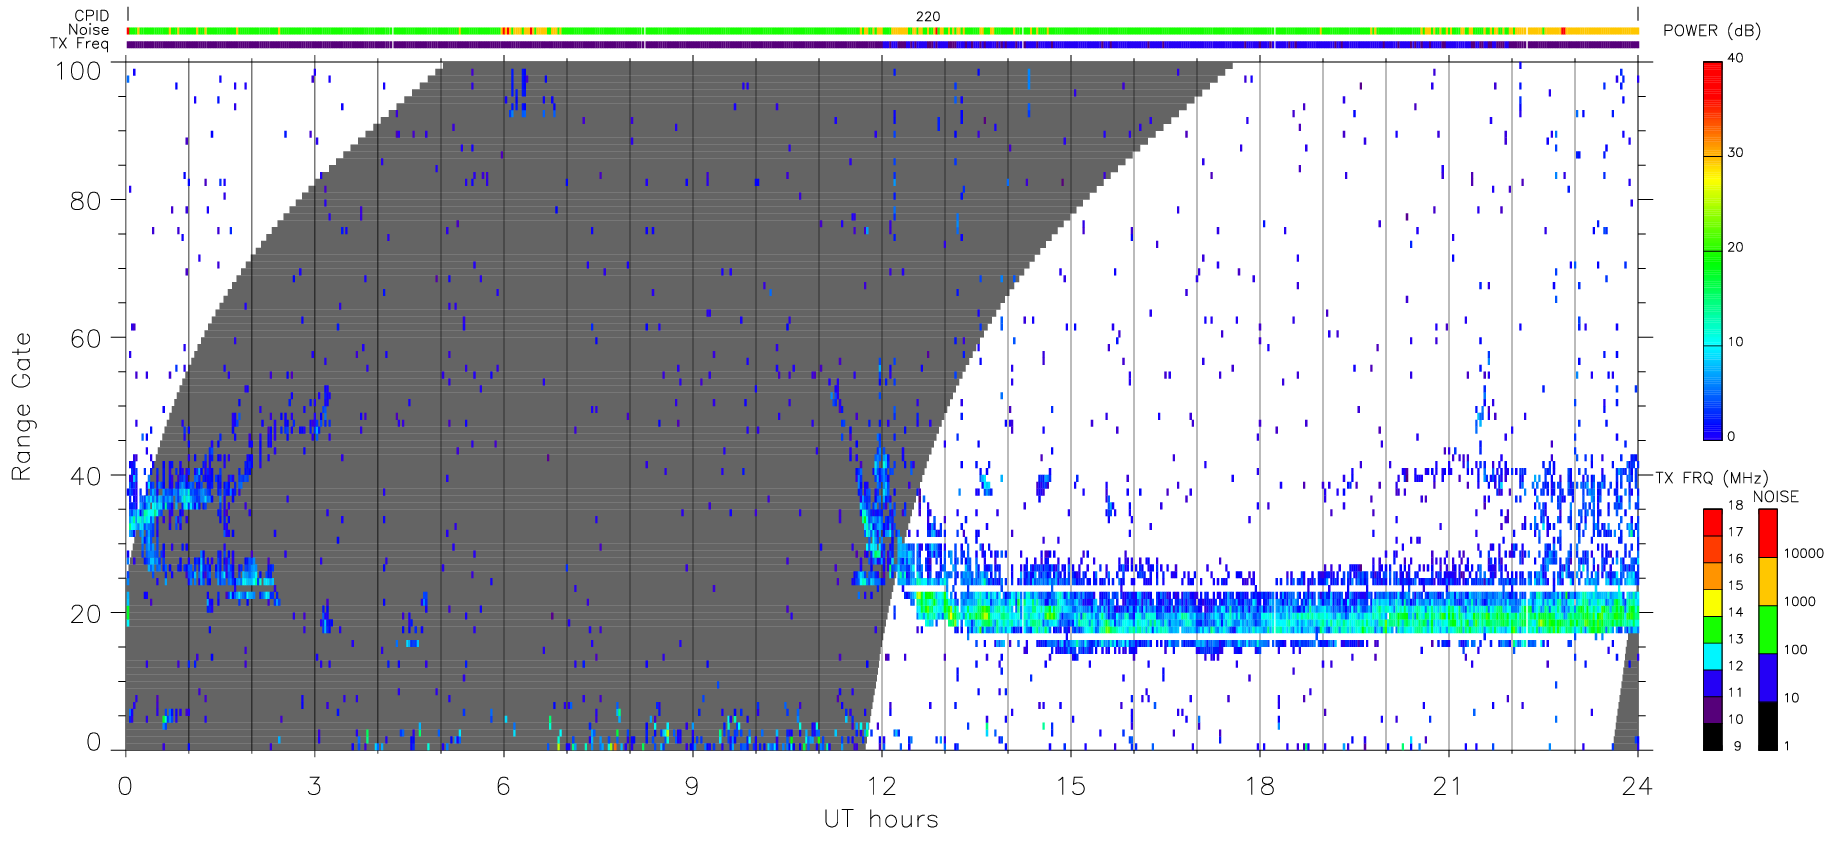This screenshot has height=850, width=1843.
Task: Click the 17 label in the TX FRQ legend
Action: pyautogui.click(x=1735, y=532)
